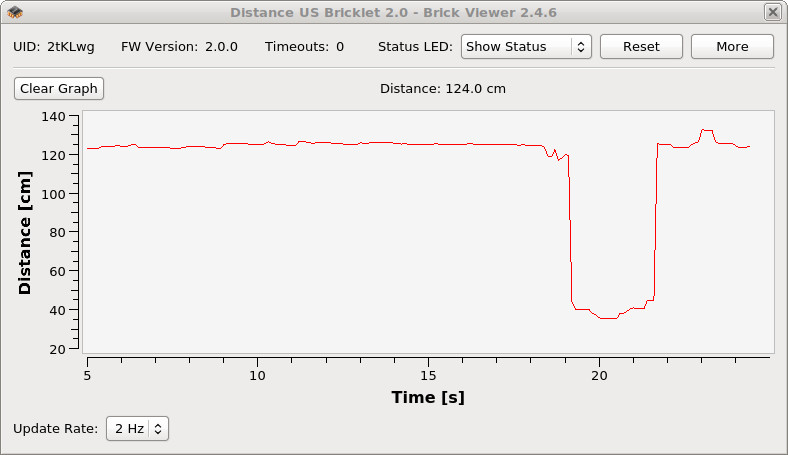Click the curve's peak near 23 seconds
The height and width of the screenshot is (455, 788).
(707, 130)
